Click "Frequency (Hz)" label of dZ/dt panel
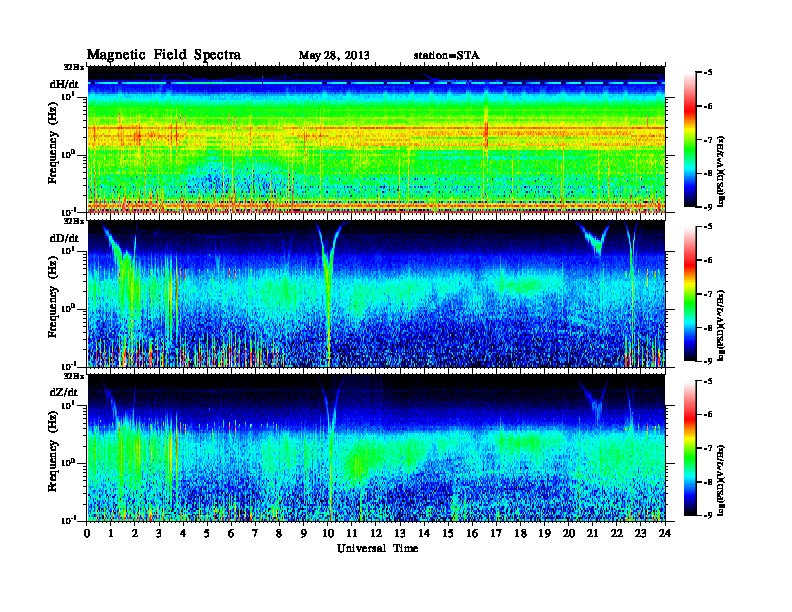Viewport: 792px width, 612px height. 53,452
